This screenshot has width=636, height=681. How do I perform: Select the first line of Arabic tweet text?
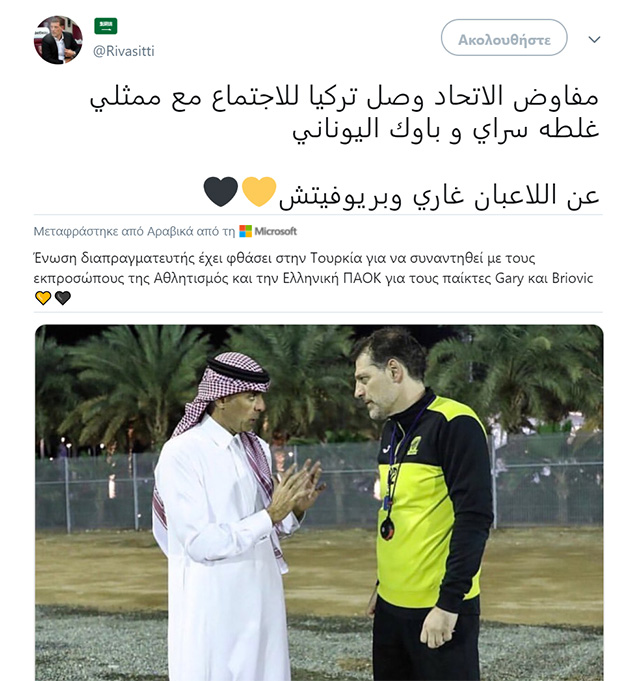[x=344, y=97]
